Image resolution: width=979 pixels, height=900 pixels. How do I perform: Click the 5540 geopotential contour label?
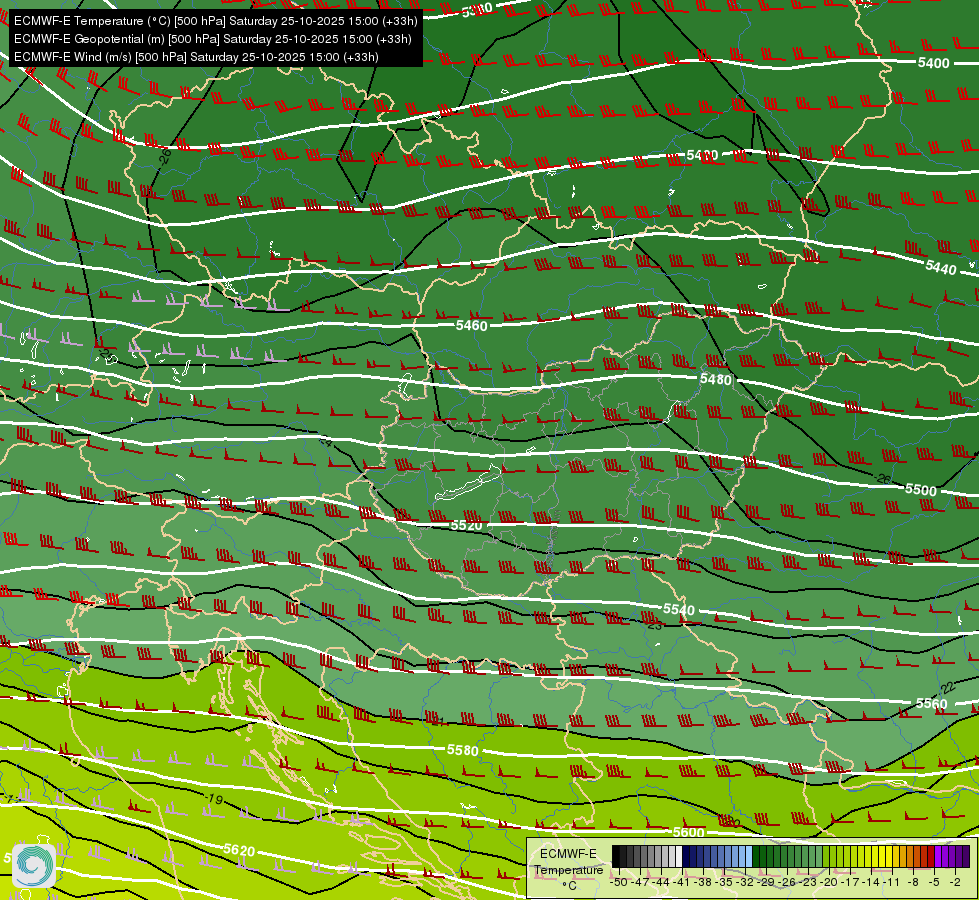679,609
